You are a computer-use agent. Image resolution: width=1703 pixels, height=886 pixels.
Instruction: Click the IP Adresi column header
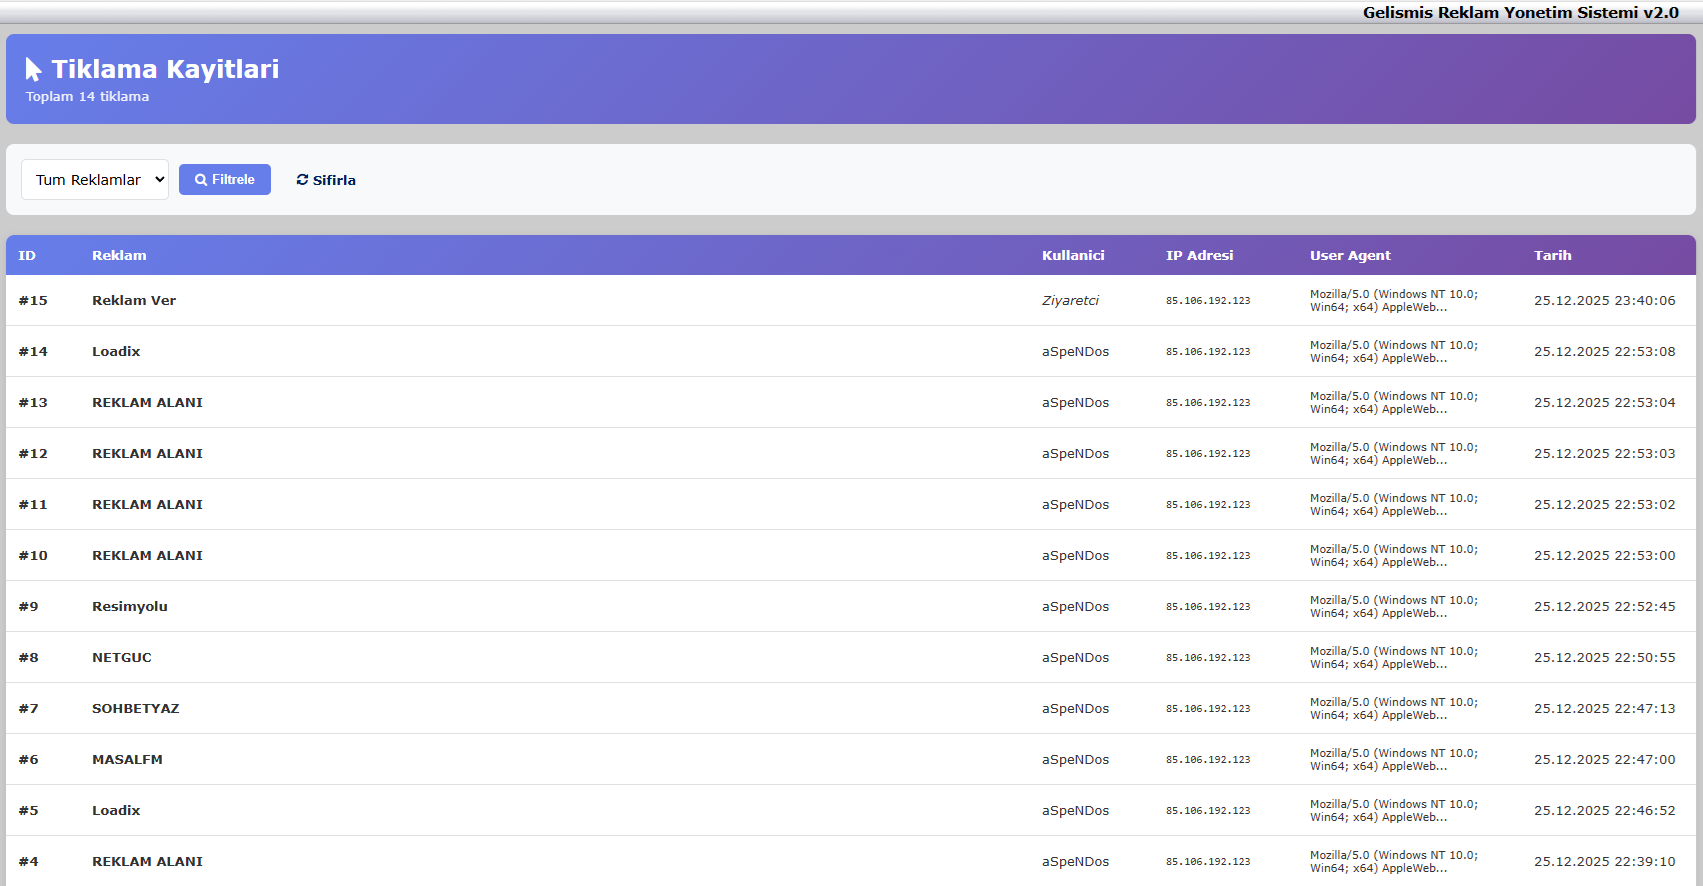(1199, 256)
